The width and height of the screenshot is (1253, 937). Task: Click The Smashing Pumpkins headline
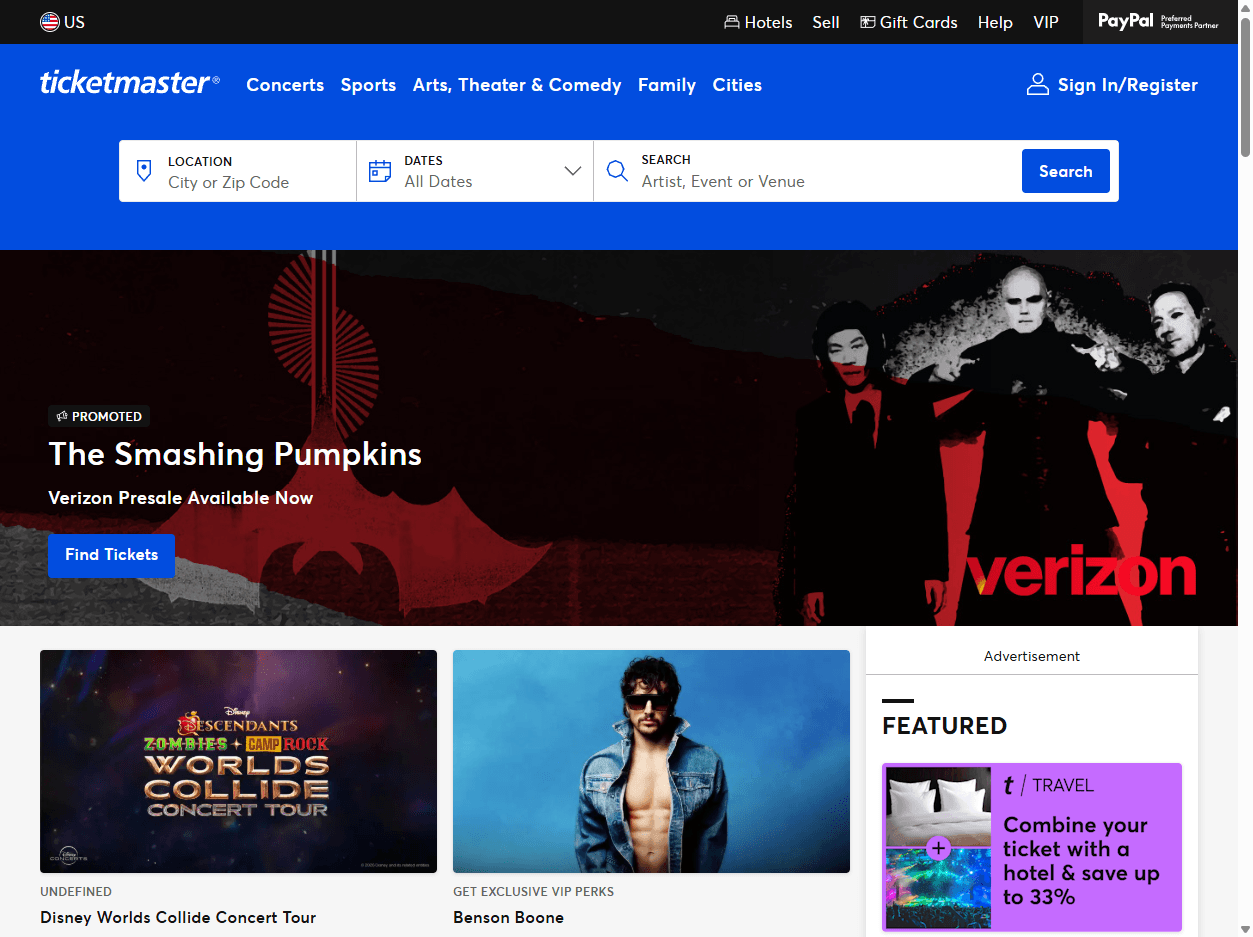pyautogui.click(x=235, y=454)
